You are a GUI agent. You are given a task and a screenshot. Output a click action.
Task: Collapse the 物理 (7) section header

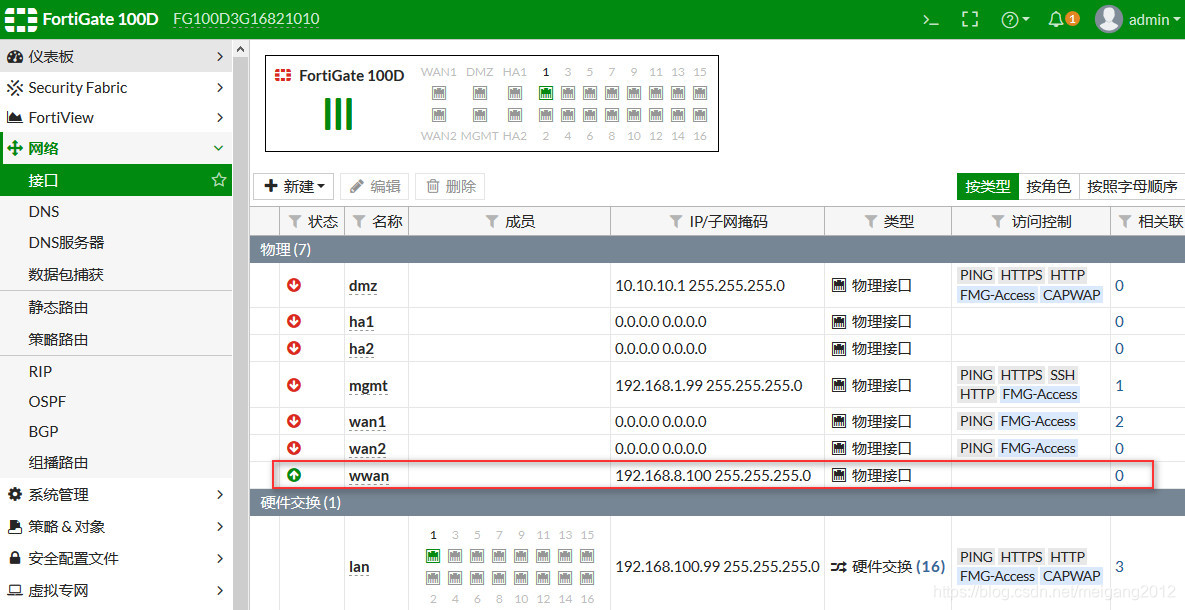click(x=717, y=249)
